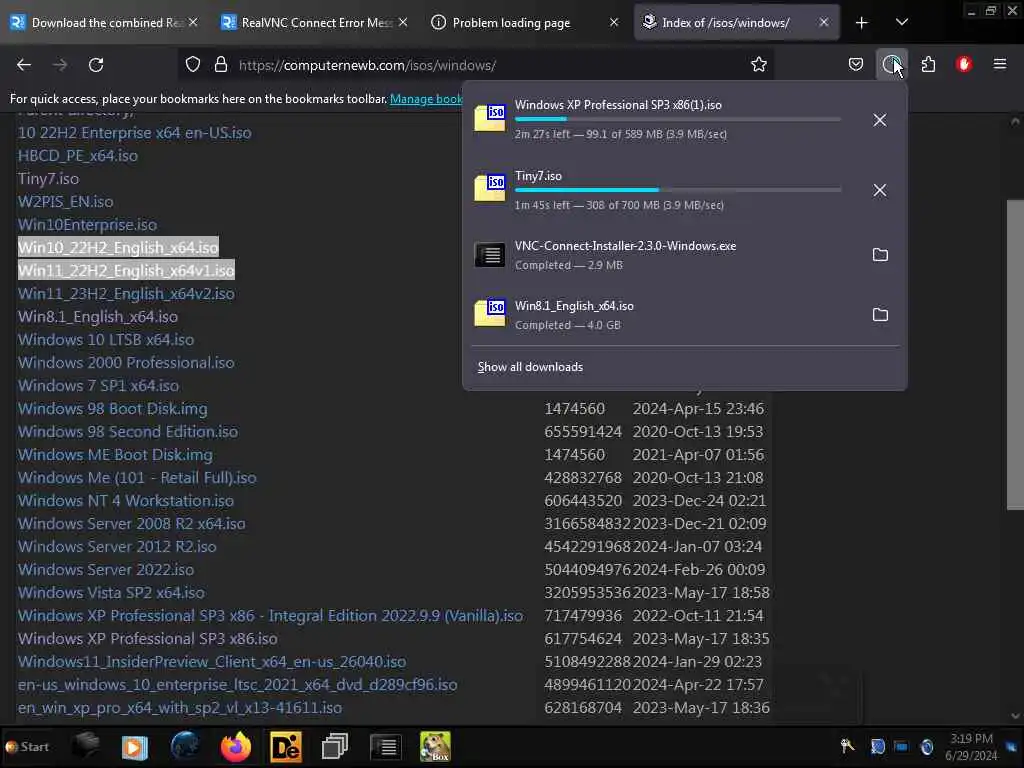The height and width of the screenshot is (768, 1024).
Task: Open the HBCD_PE_x64.iso link
Action: tap(78, 156)
